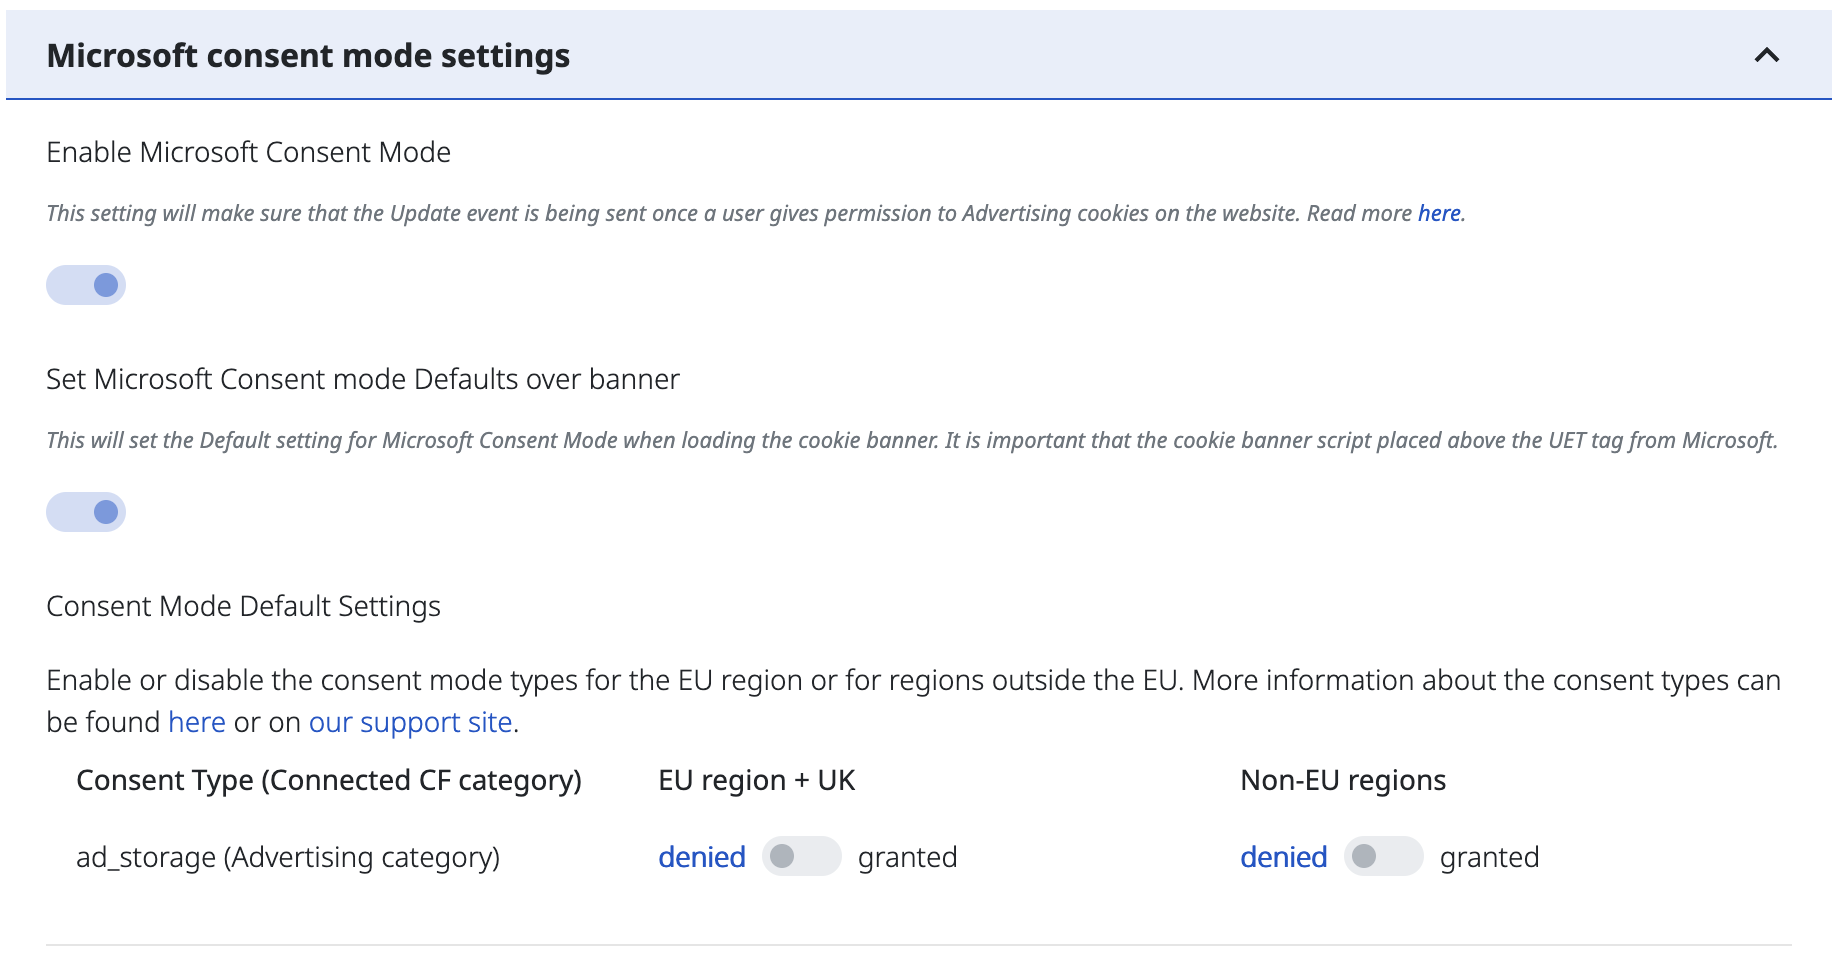Click 'granted' label under EU region + UK
The height and width of the screenshot is (970, 1836).
908,857
